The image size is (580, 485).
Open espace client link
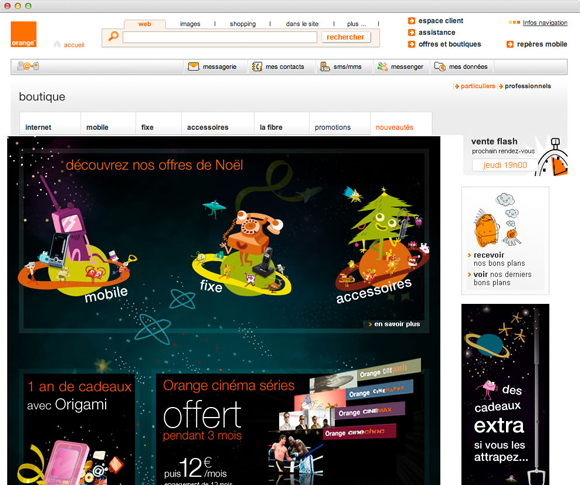(x=441, y=21)
